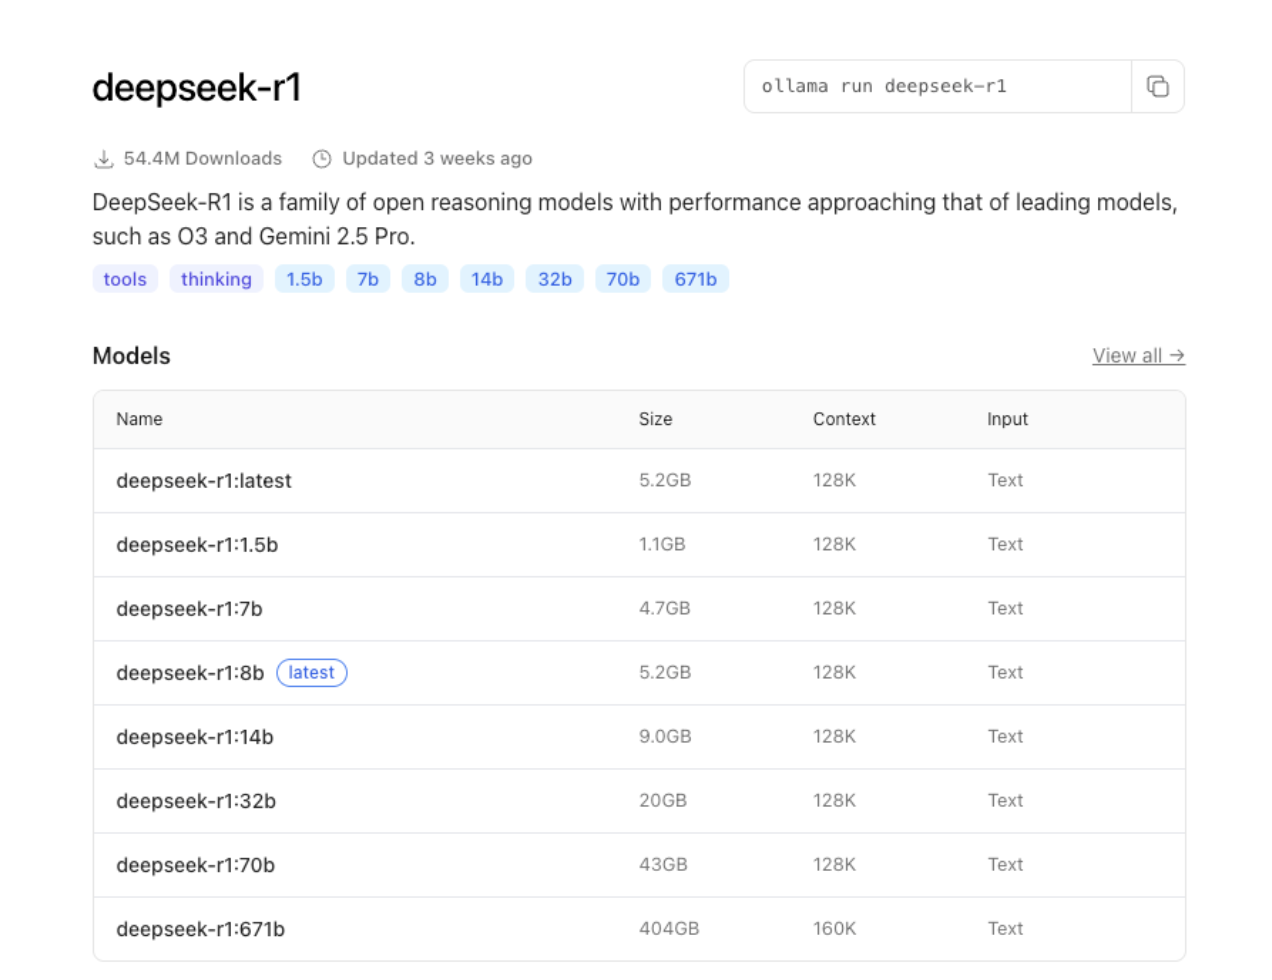Click the Name column header
This screenshot has width=1272, height=980.
[139, 419]
